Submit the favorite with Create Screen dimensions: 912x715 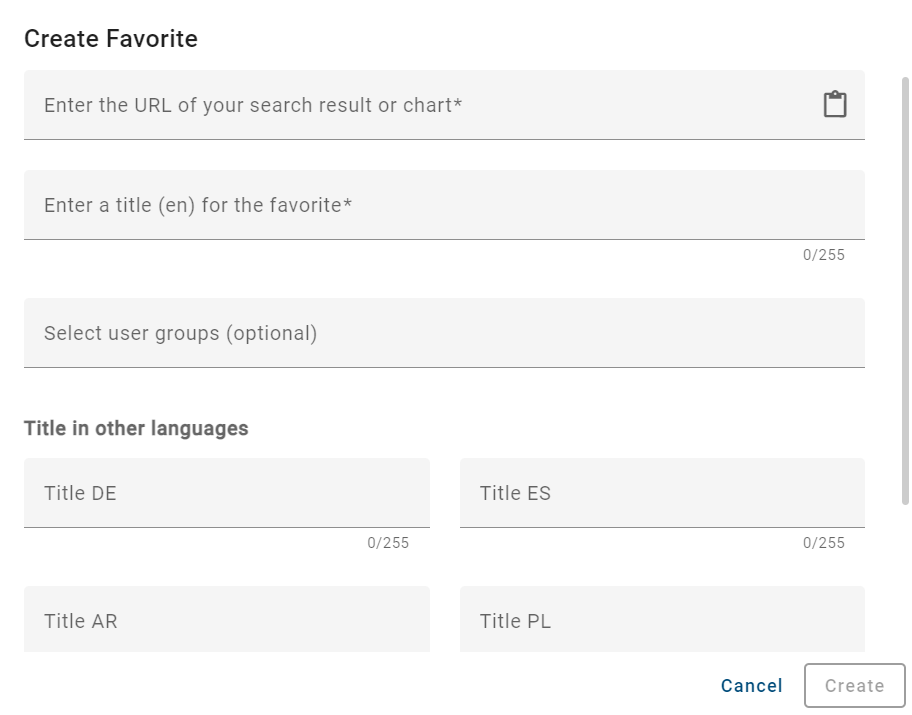click(854, 686)
